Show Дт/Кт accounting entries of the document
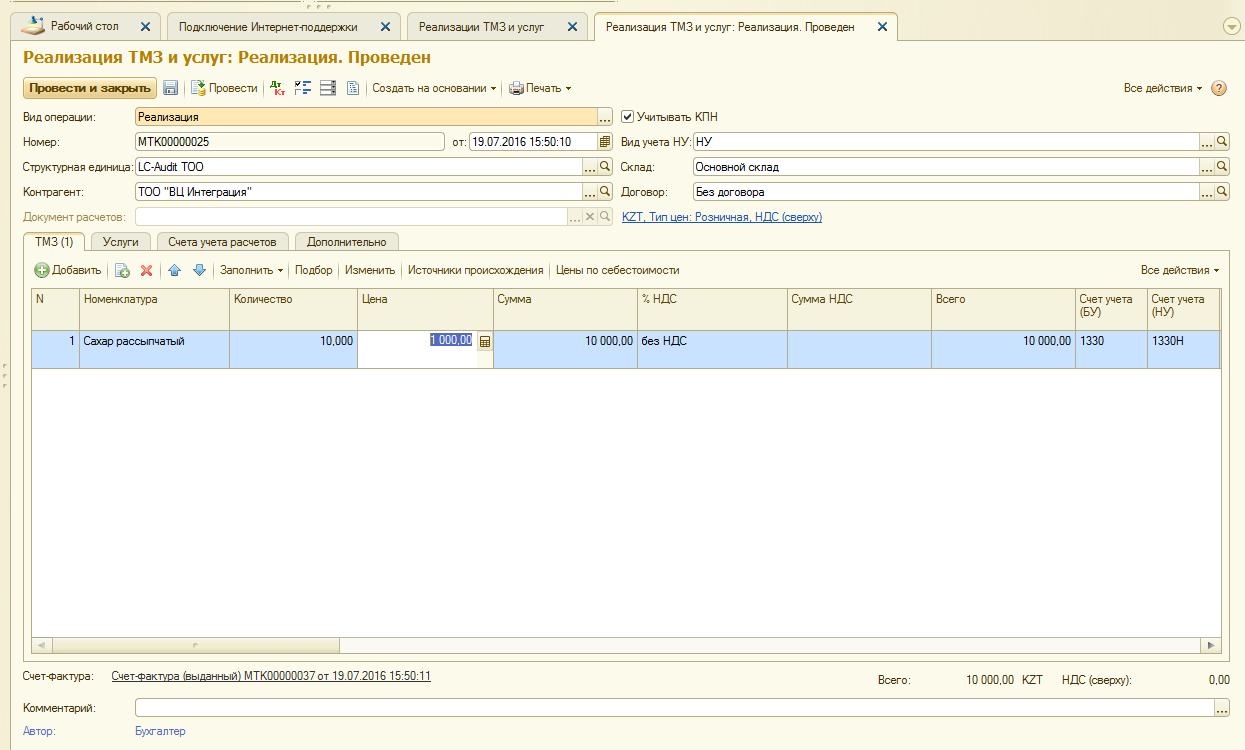This screenshot has width=1245, height=750. pos(277,88)
